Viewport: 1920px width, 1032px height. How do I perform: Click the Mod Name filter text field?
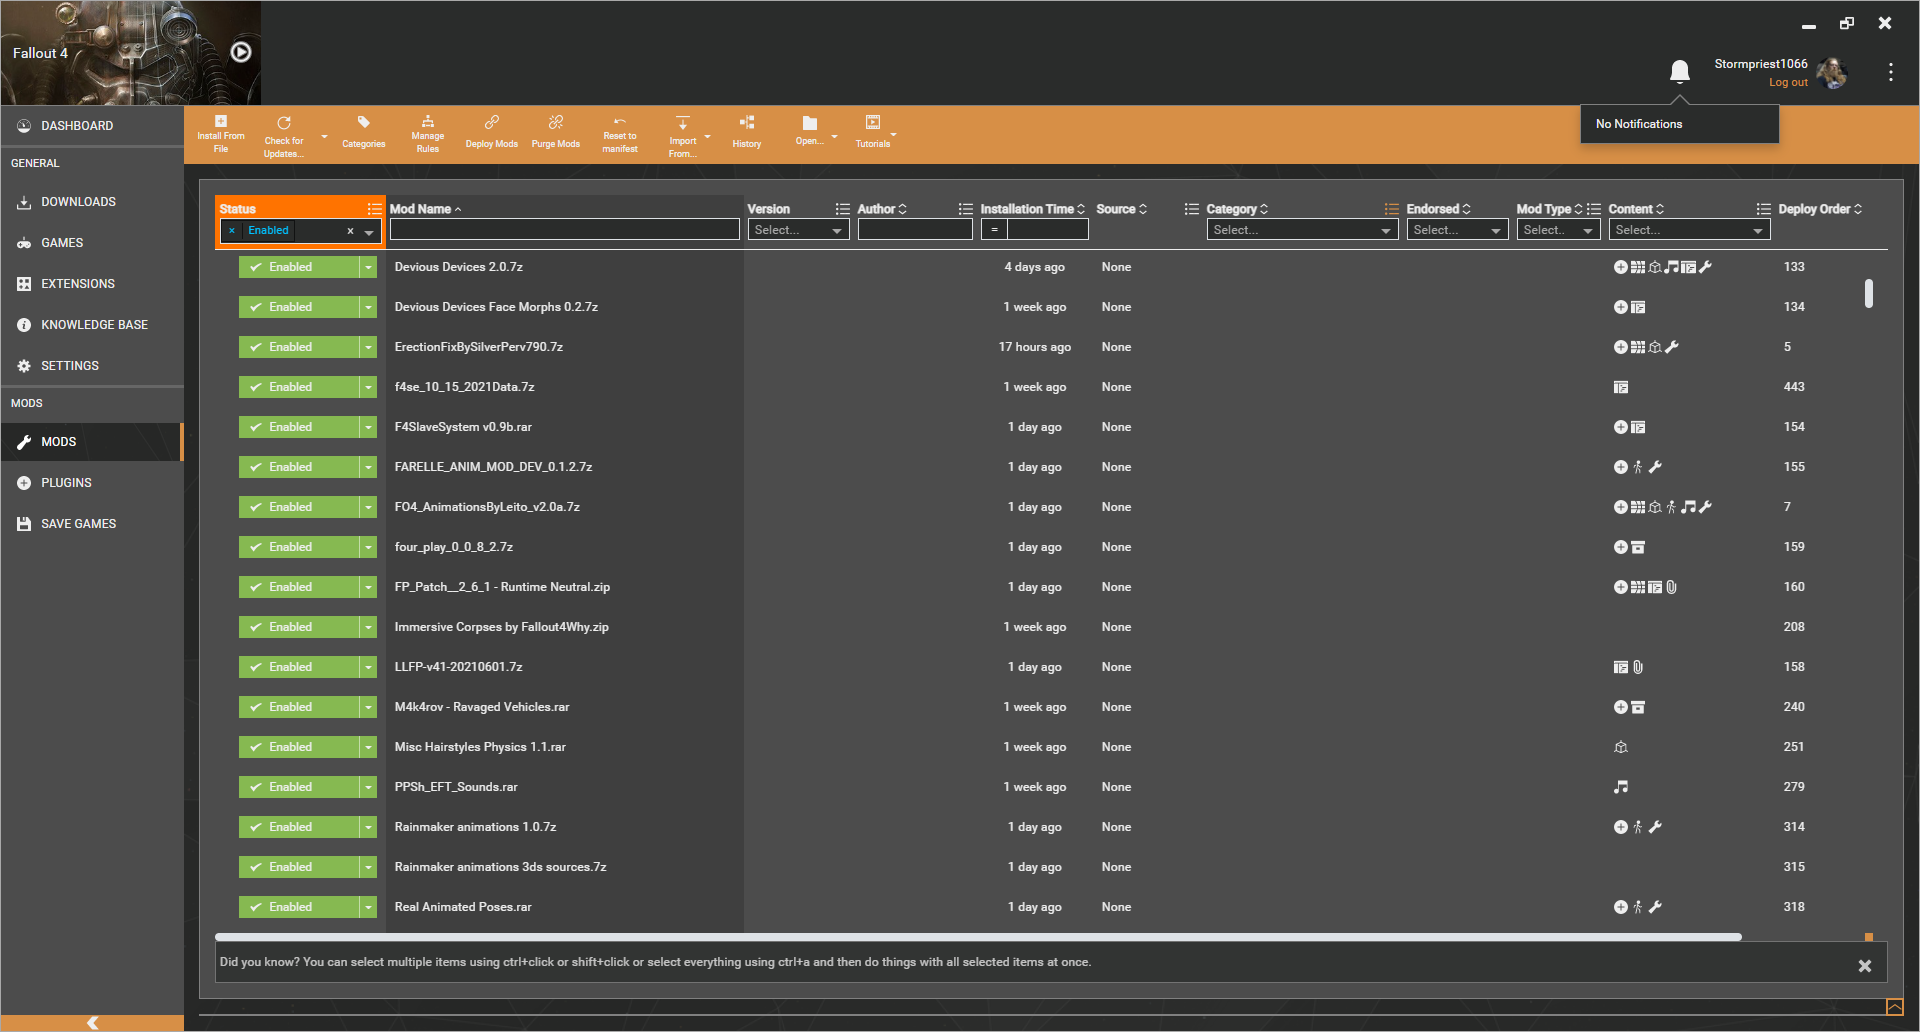coord(564,230)
